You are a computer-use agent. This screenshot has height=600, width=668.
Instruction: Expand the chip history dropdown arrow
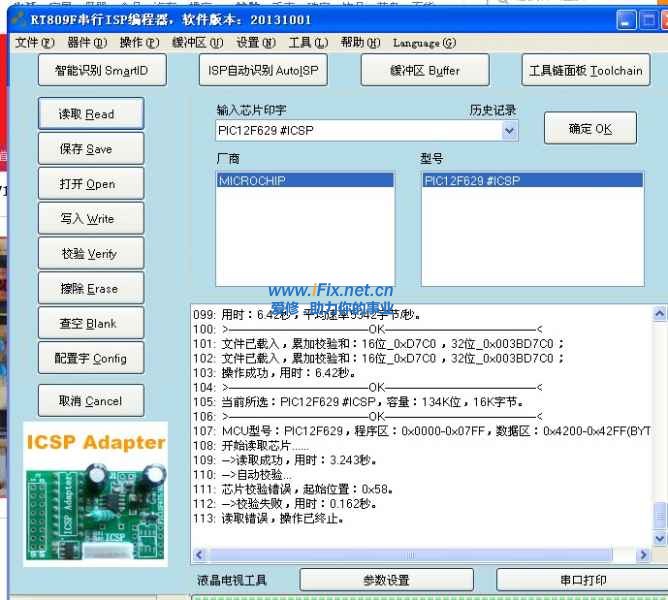point(509,130)
